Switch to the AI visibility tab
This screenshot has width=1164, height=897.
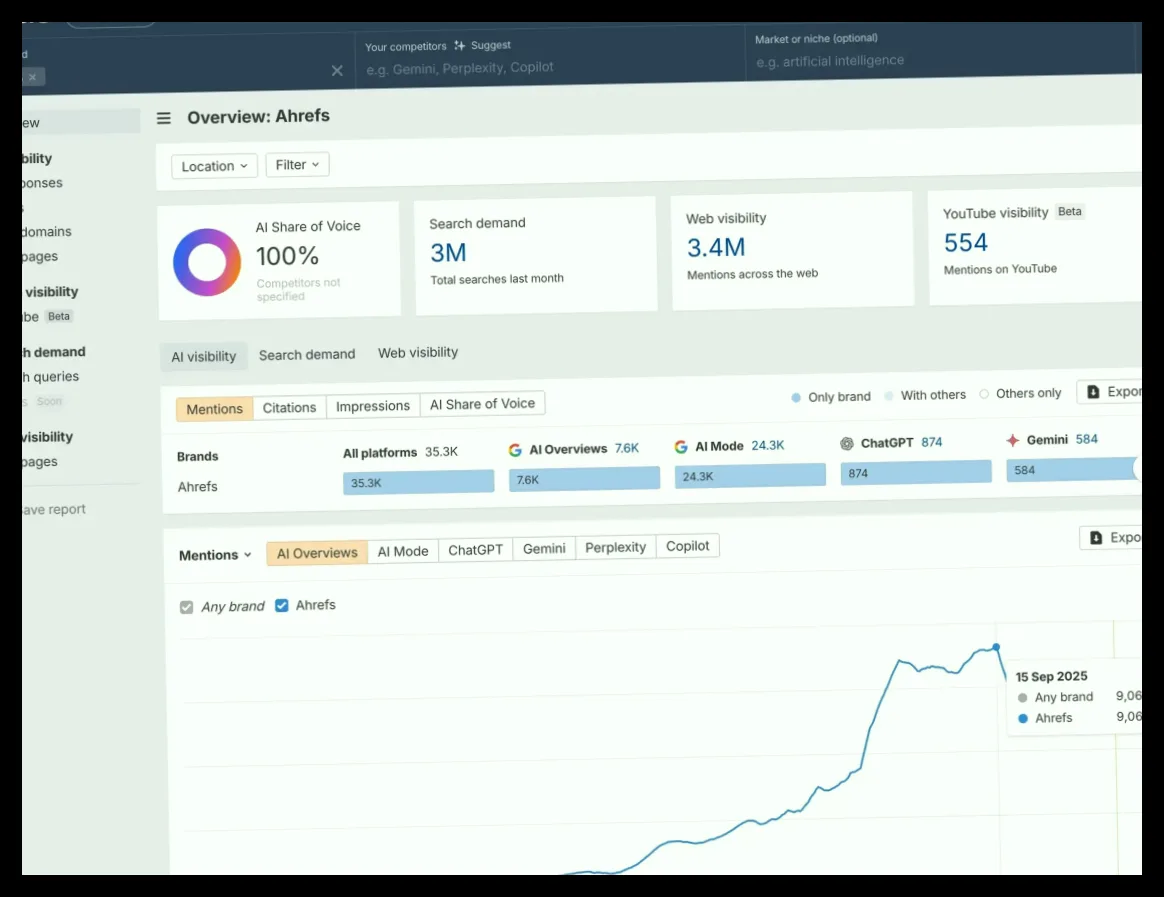203,357
